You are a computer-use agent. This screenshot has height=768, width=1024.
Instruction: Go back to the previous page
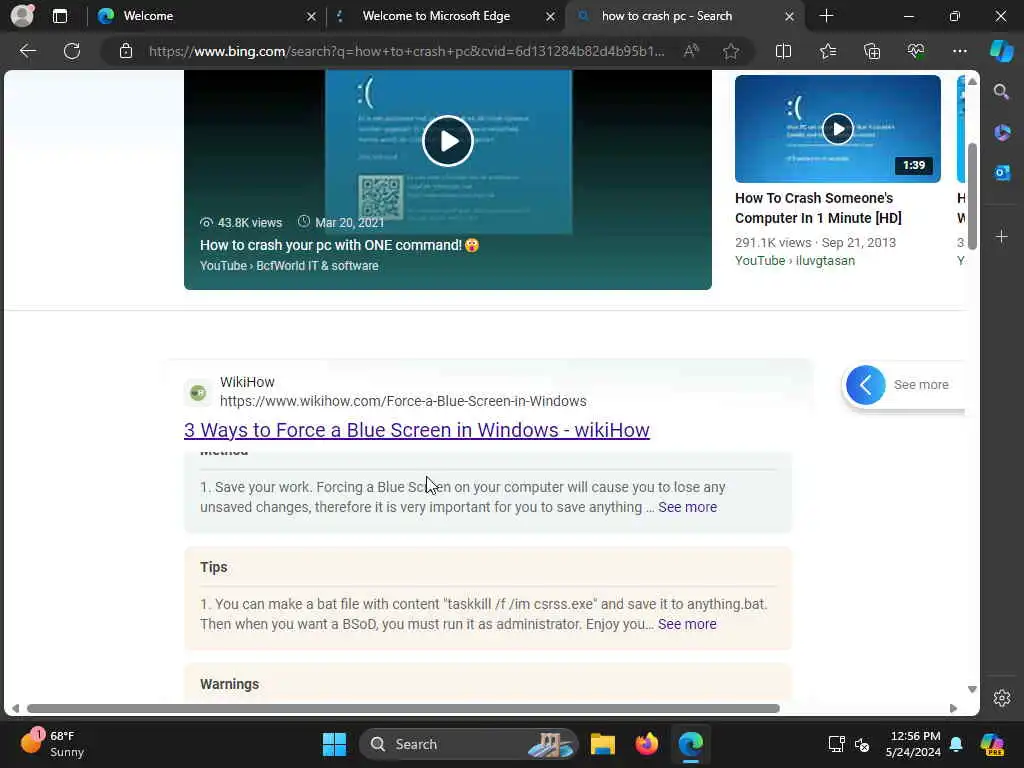(x=27, y=51)
